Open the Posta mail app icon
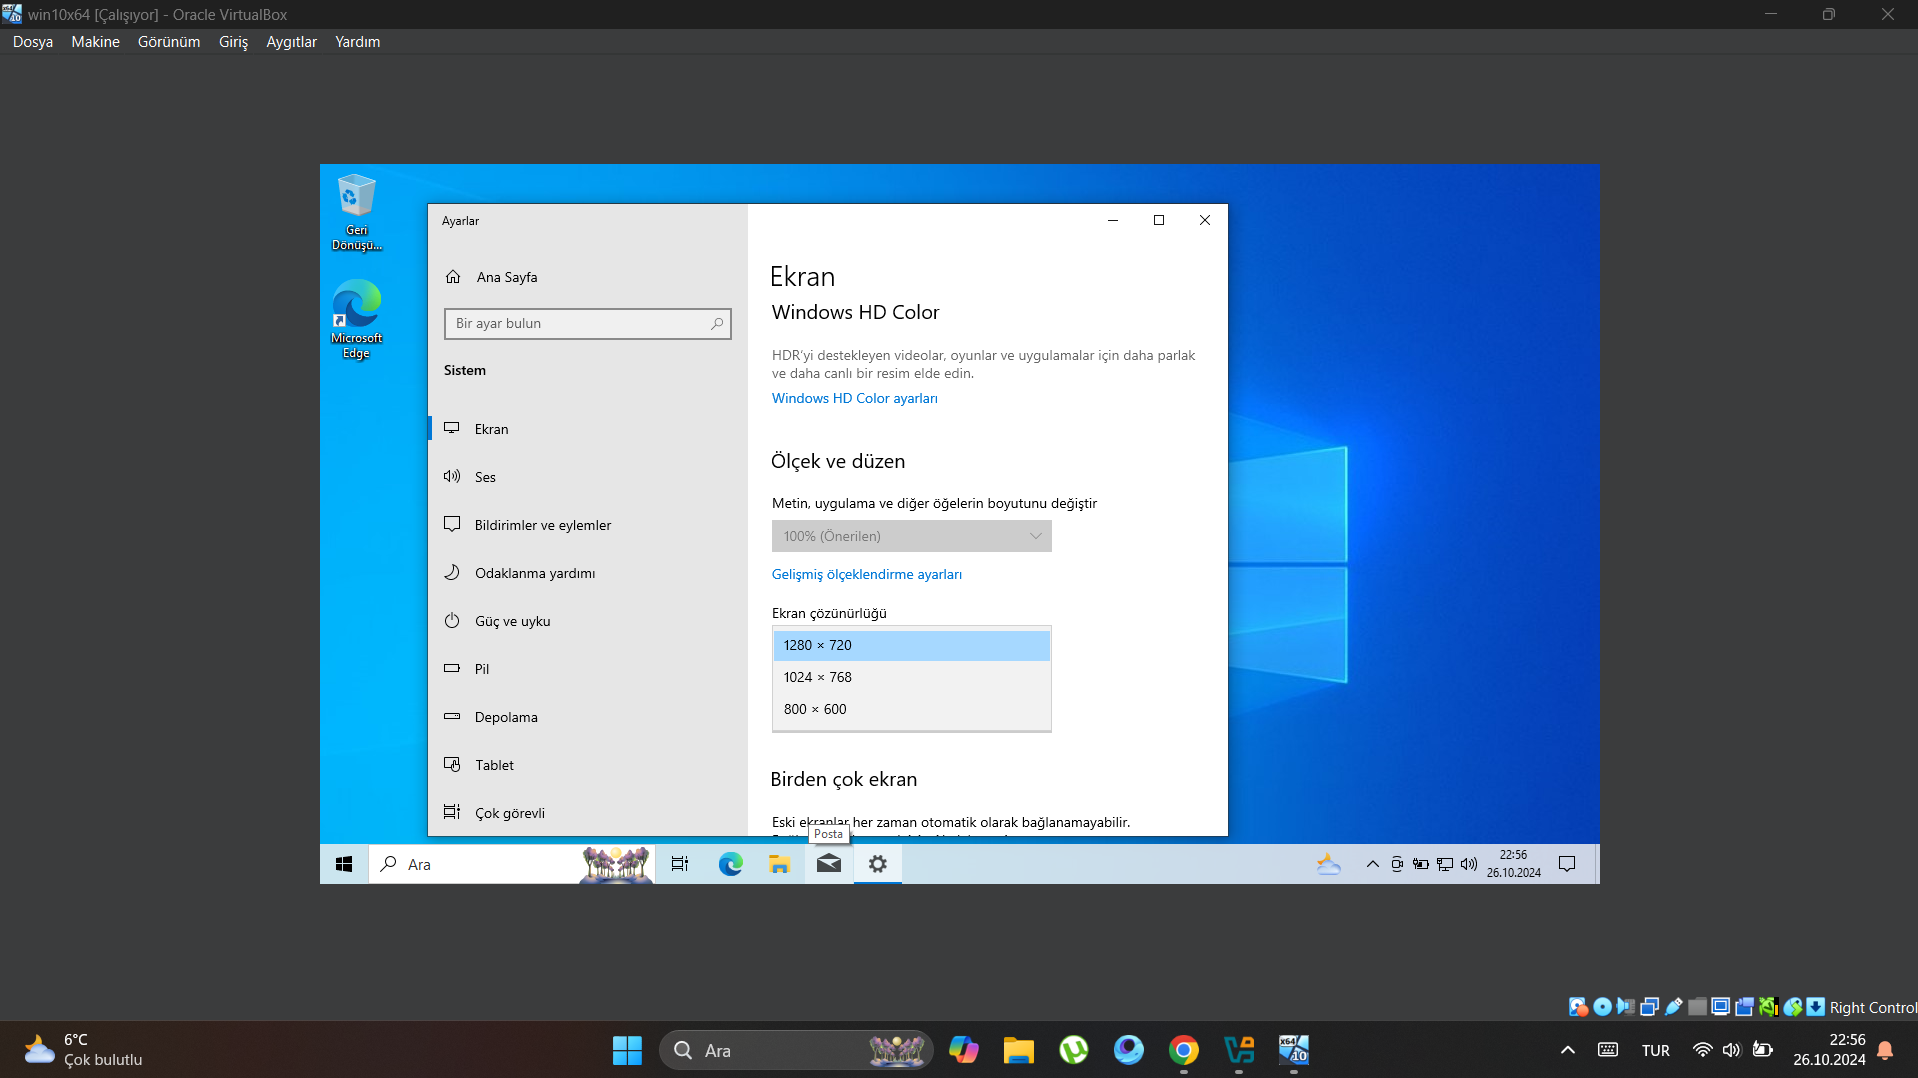Image resolution: width=1918 pixels, height=1078 pixels. [x=829, y=864]
